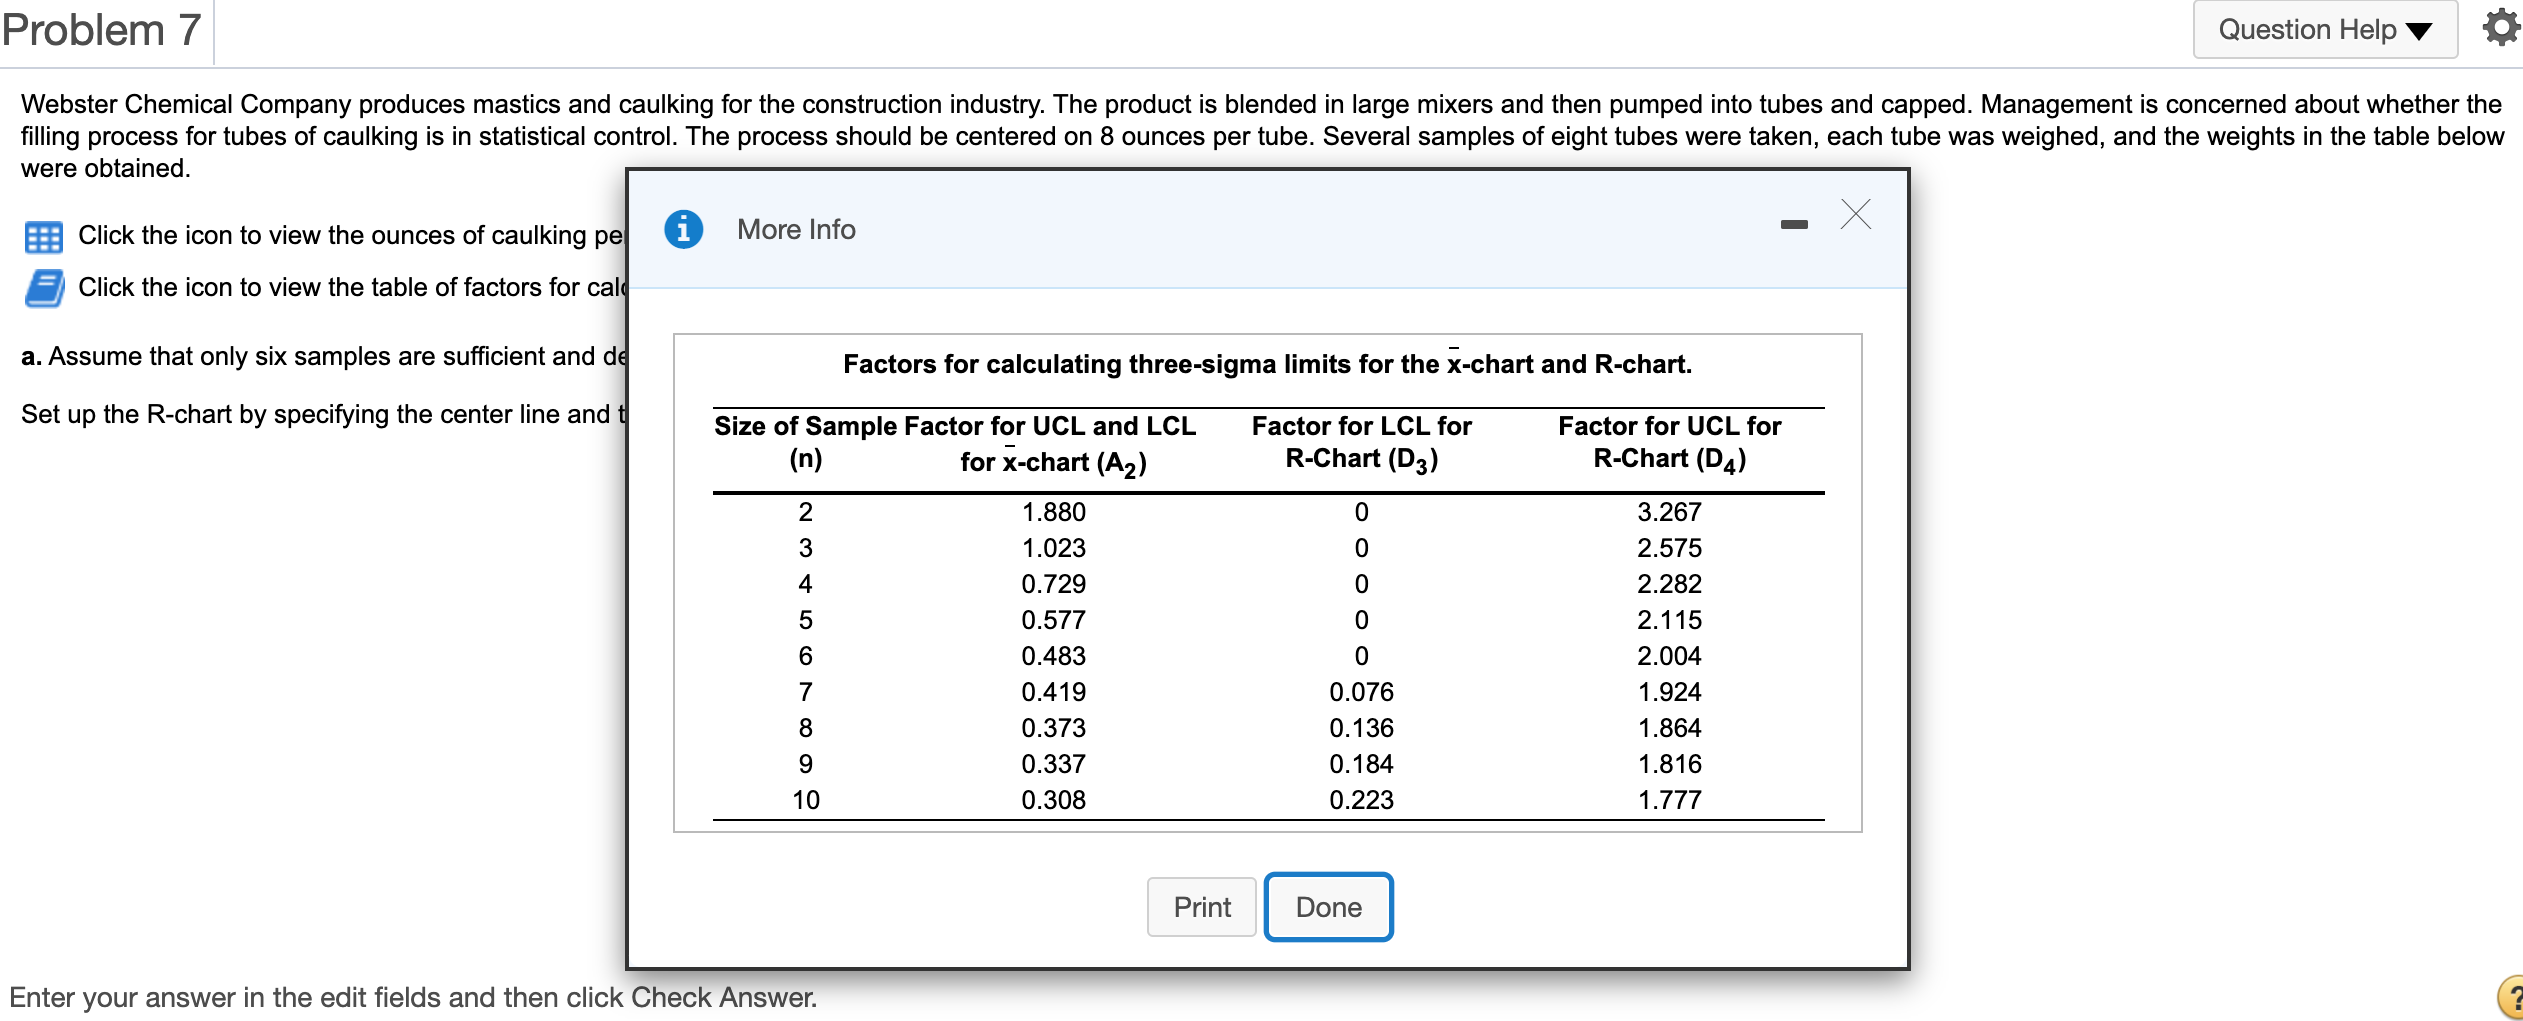
Task: Click the blue info icon in More Info
Action: click(x=681, y=229)
